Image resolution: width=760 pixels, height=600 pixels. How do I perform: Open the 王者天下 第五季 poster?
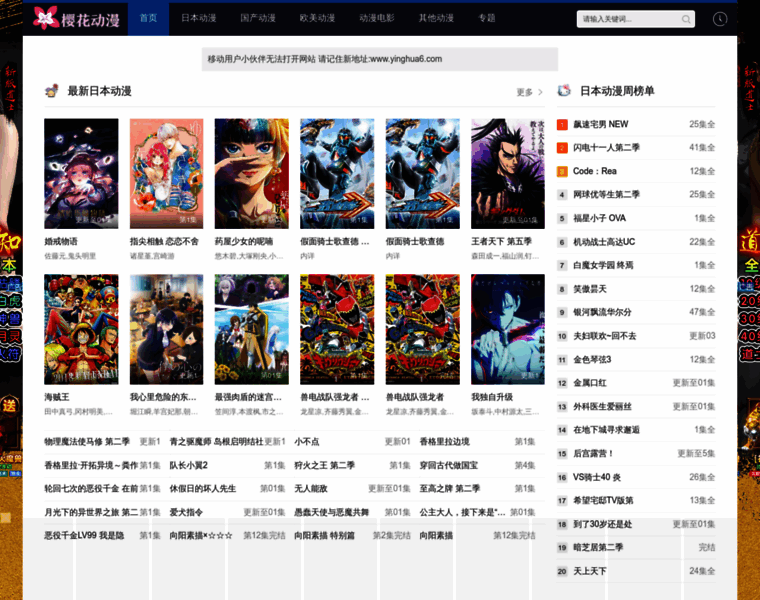point(507,174)
